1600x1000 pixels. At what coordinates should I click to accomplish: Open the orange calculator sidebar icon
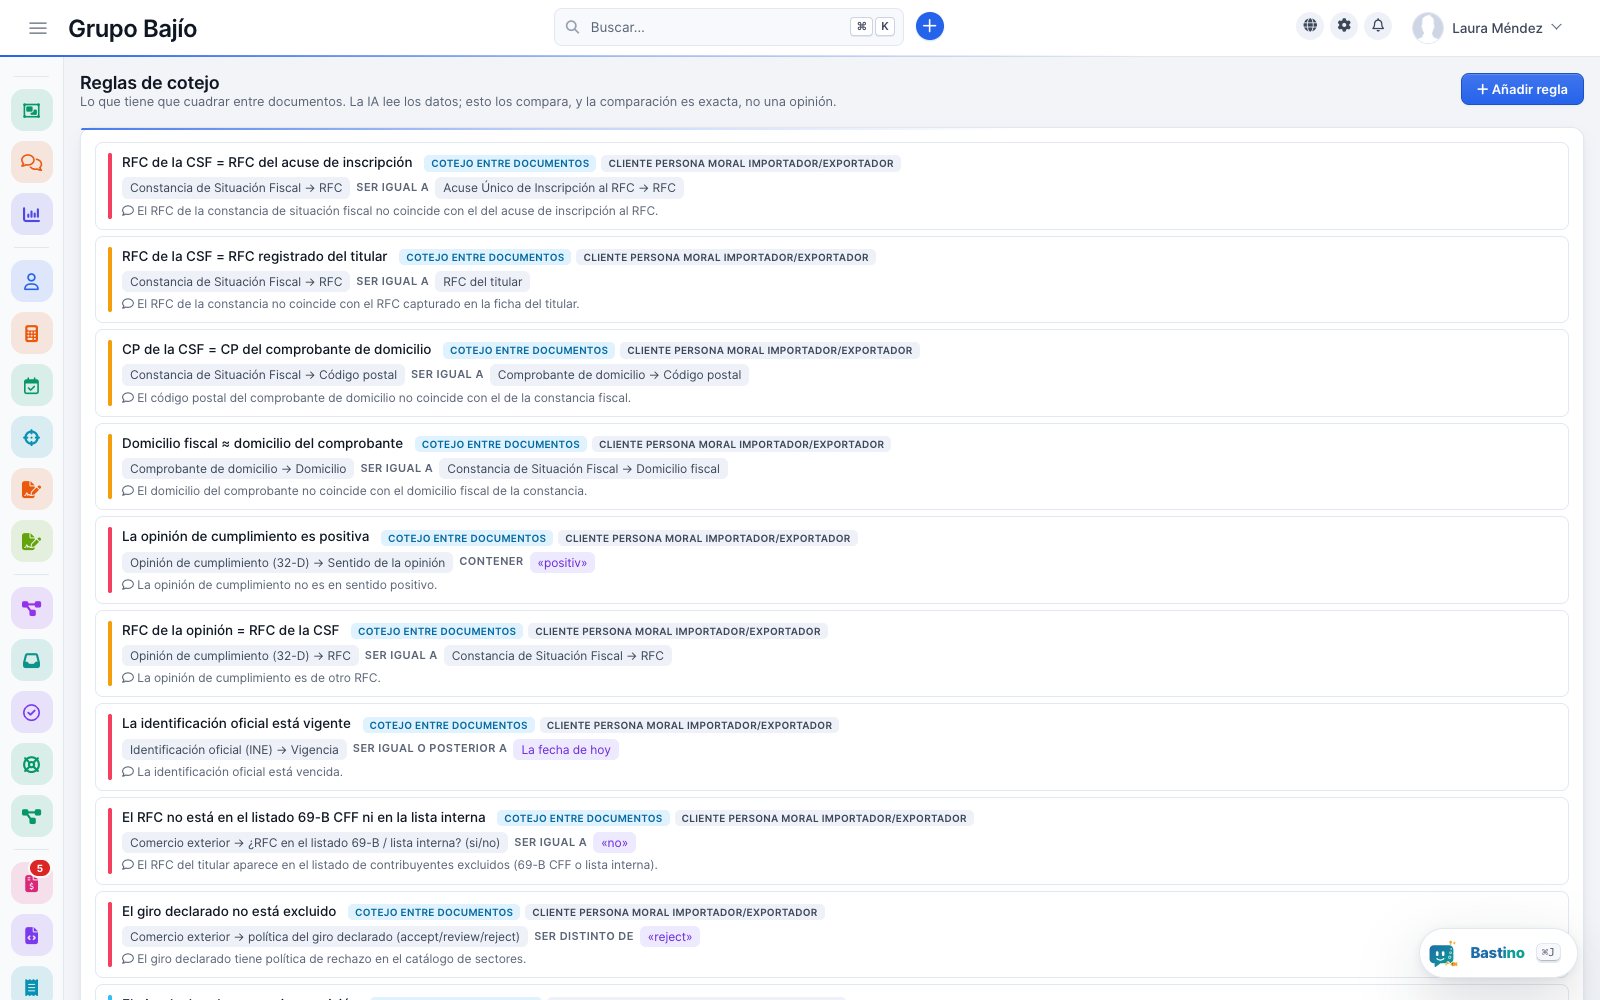(x=32, y=334)
